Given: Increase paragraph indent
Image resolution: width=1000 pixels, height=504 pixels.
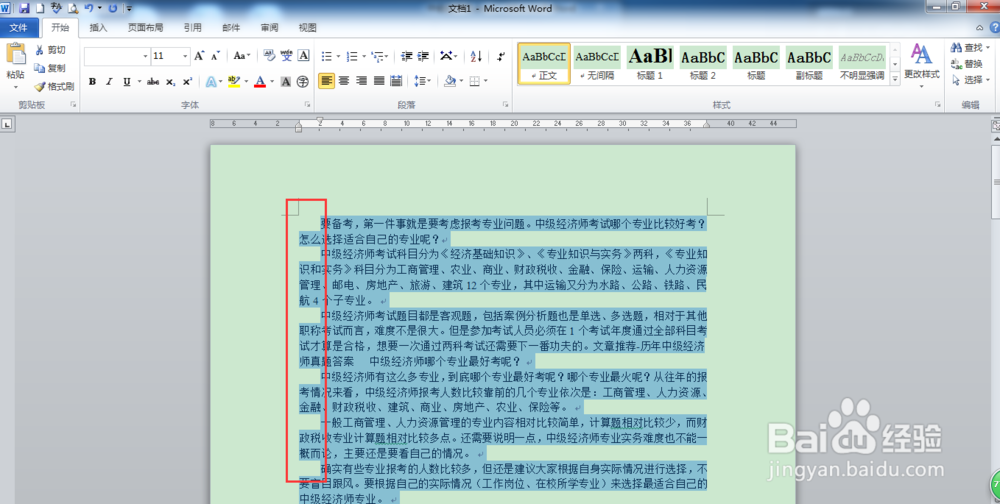Looking at the screenshot, I should coord(423,56).
